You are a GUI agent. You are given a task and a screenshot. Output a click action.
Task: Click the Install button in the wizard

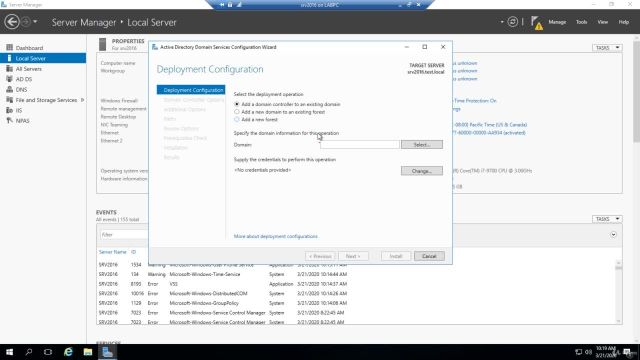(x=396, y=256)
